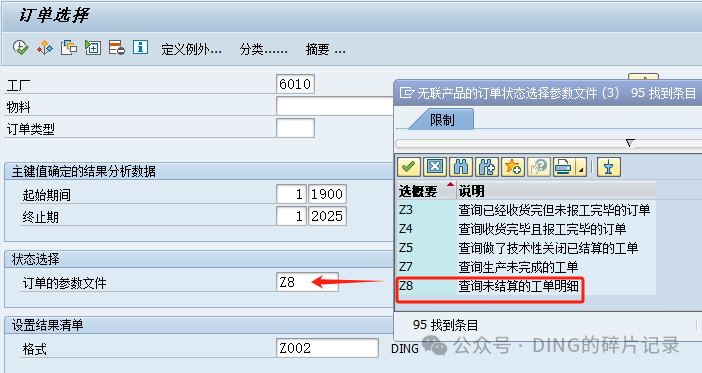Image resolution: width=702 pixels, height=373 pixels.
Task: Click the pin/hold personal value list icon
Action: point(608,167)
